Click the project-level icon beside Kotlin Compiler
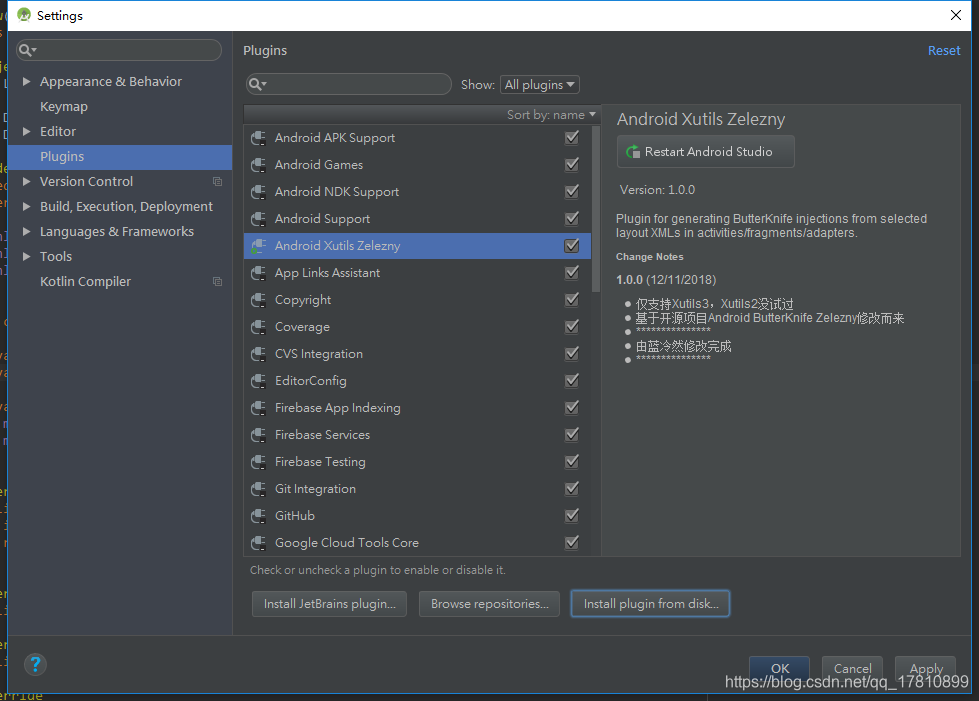This screenshot has height=701, width=979. click(217, 282)
